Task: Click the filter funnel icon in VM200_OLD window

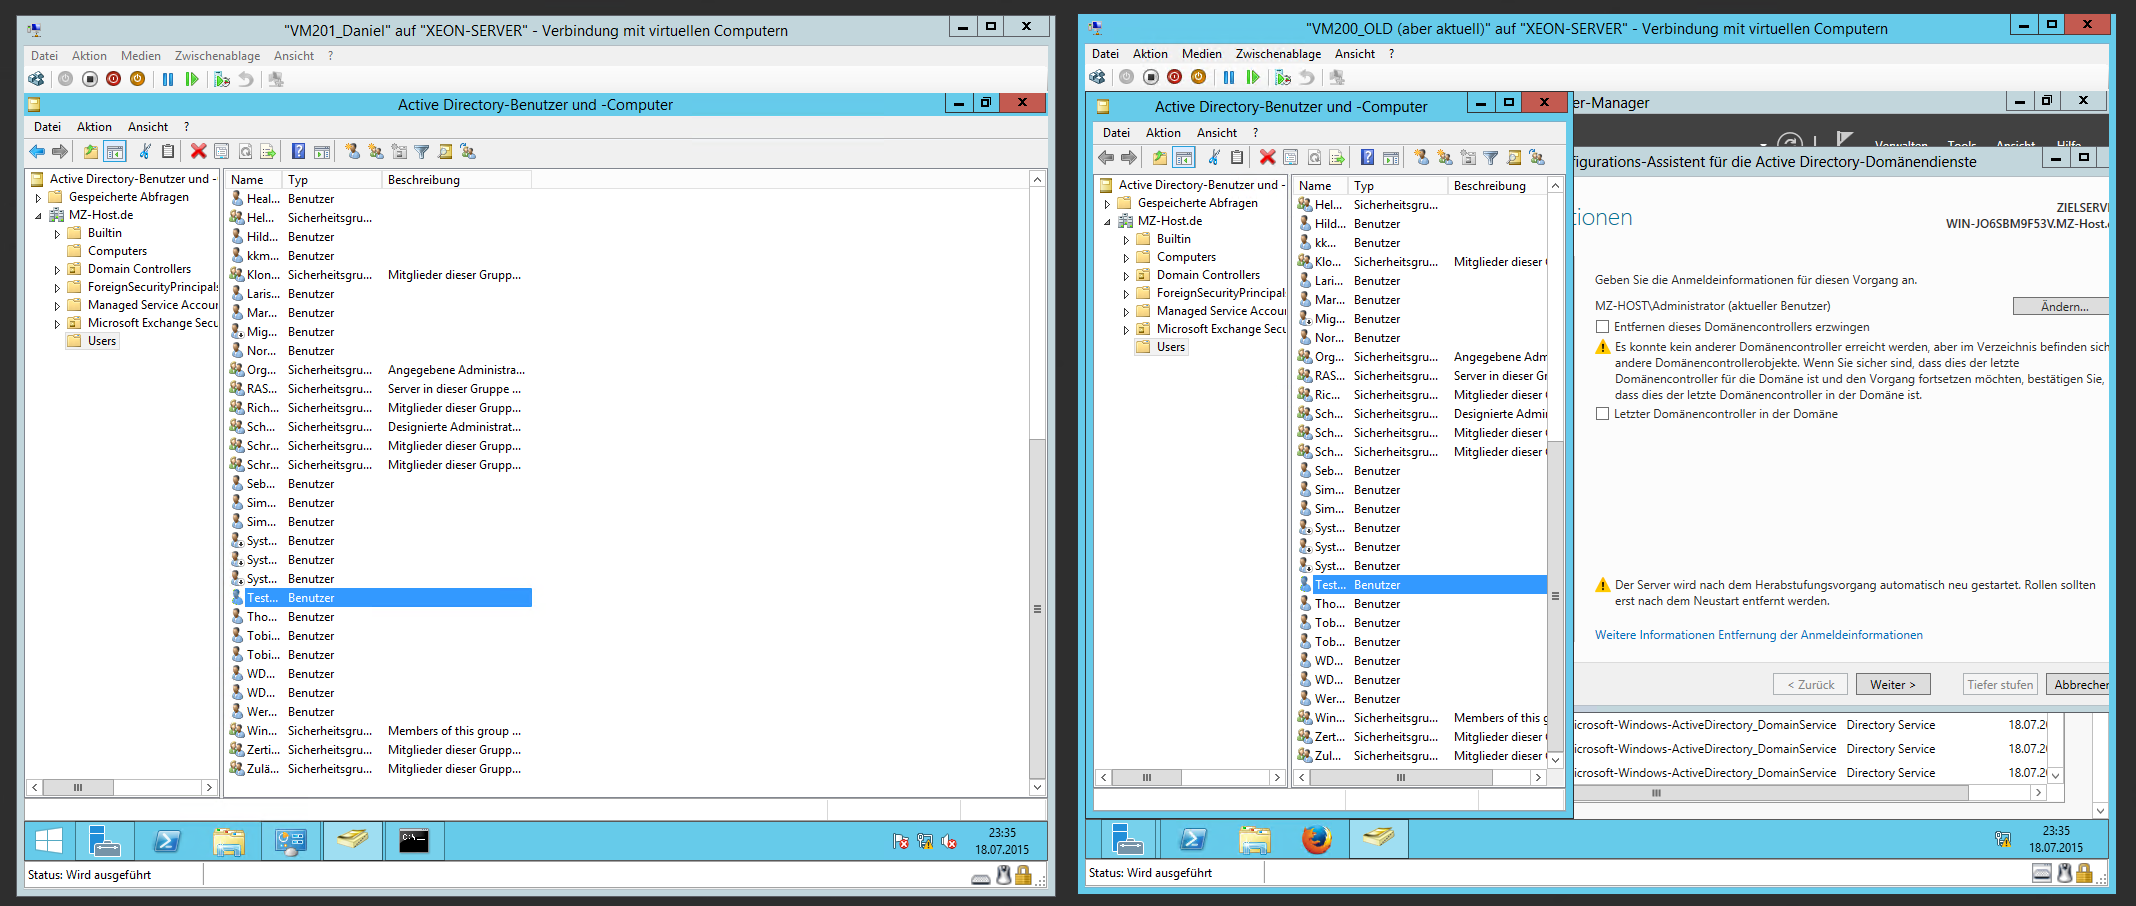Action: click(1490, 157)
